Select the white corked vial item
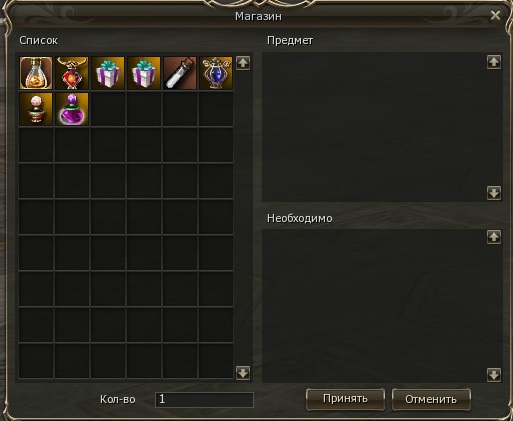 click(x=180, y=73)
